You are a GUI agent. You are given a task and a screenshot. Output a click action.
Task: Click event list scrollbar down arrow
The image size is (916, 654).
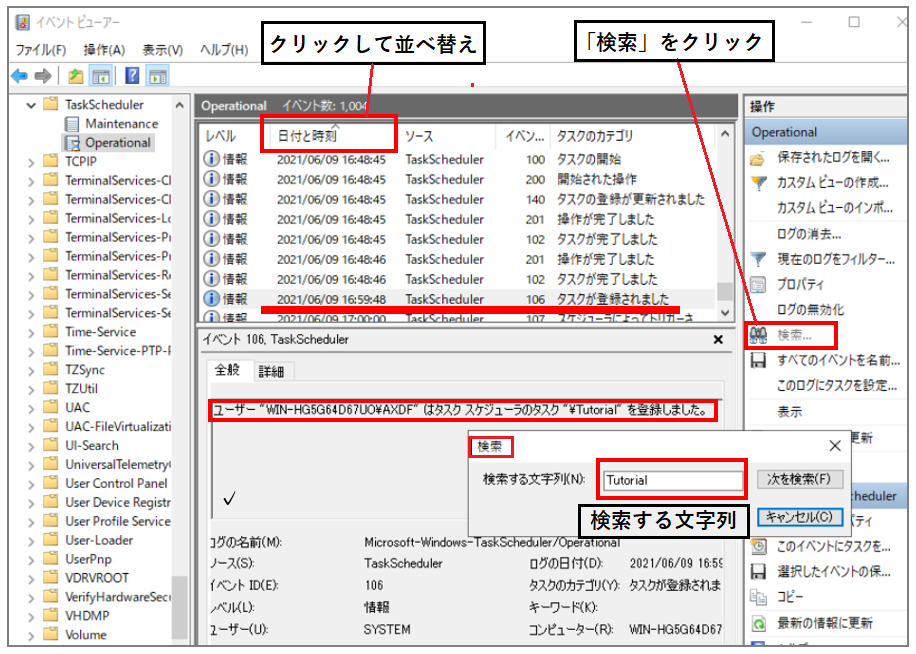point(725,313)
